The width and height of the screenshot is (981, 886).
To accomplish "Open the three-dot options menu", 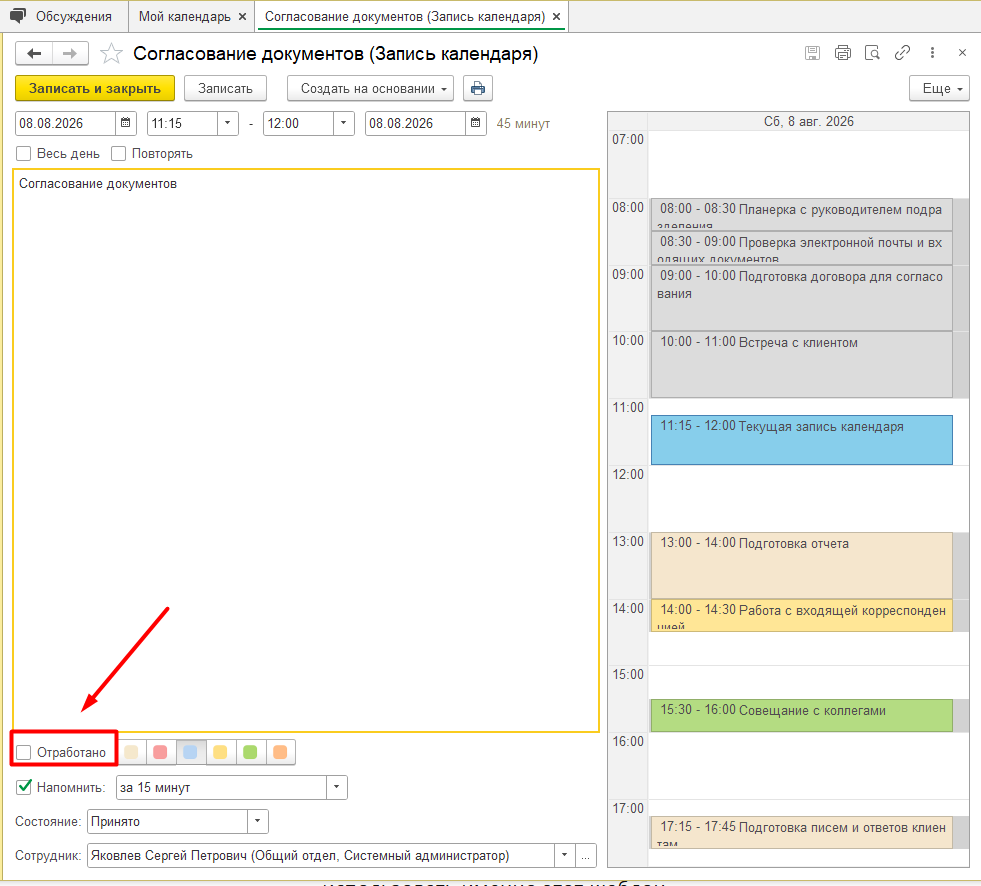I will tap(932, 53).
